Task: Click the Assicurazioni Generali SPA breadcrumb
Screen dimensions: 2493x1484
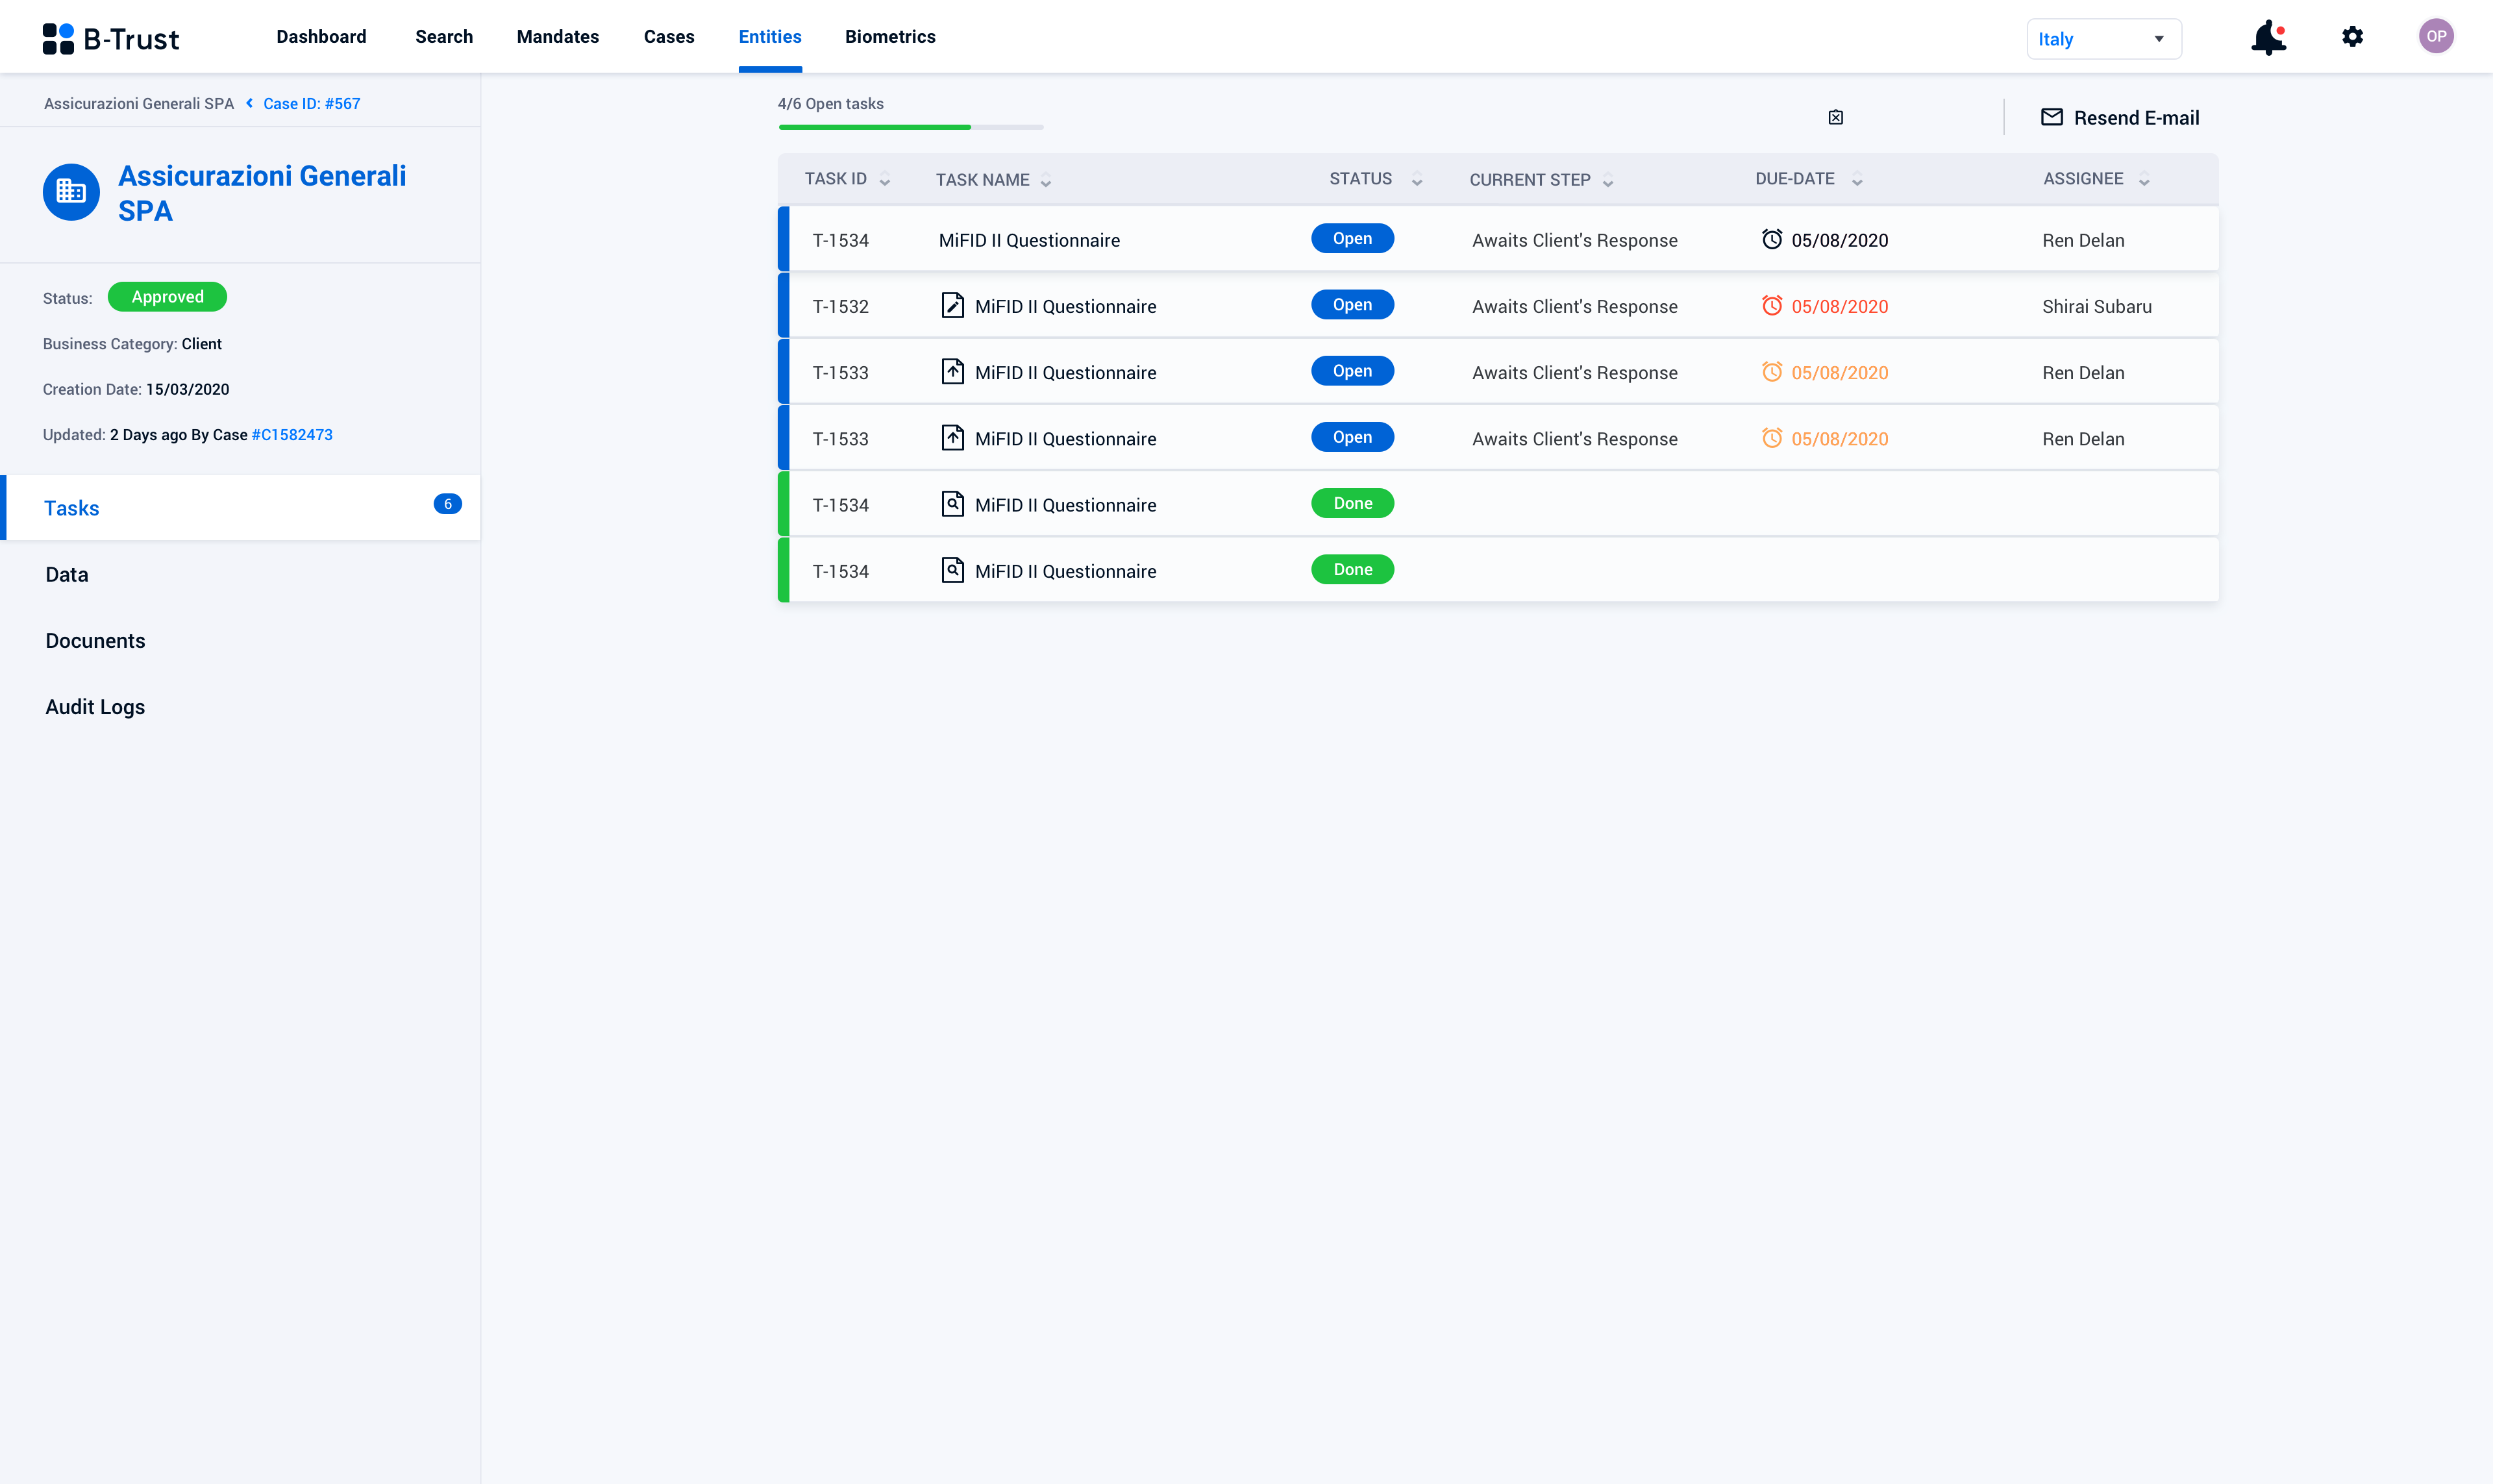Action: (x=139, y=103)
